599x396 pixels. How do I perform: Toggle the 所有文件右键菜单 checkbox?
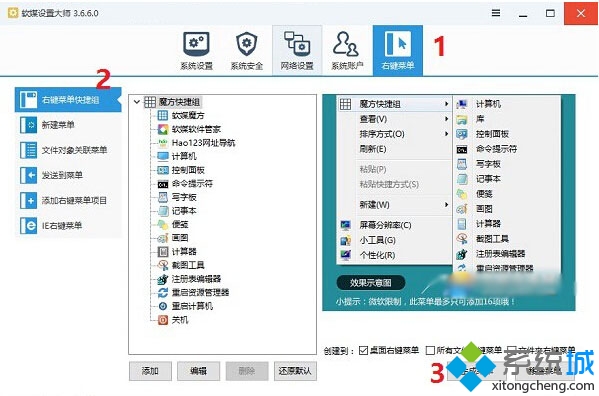point(430,350)
